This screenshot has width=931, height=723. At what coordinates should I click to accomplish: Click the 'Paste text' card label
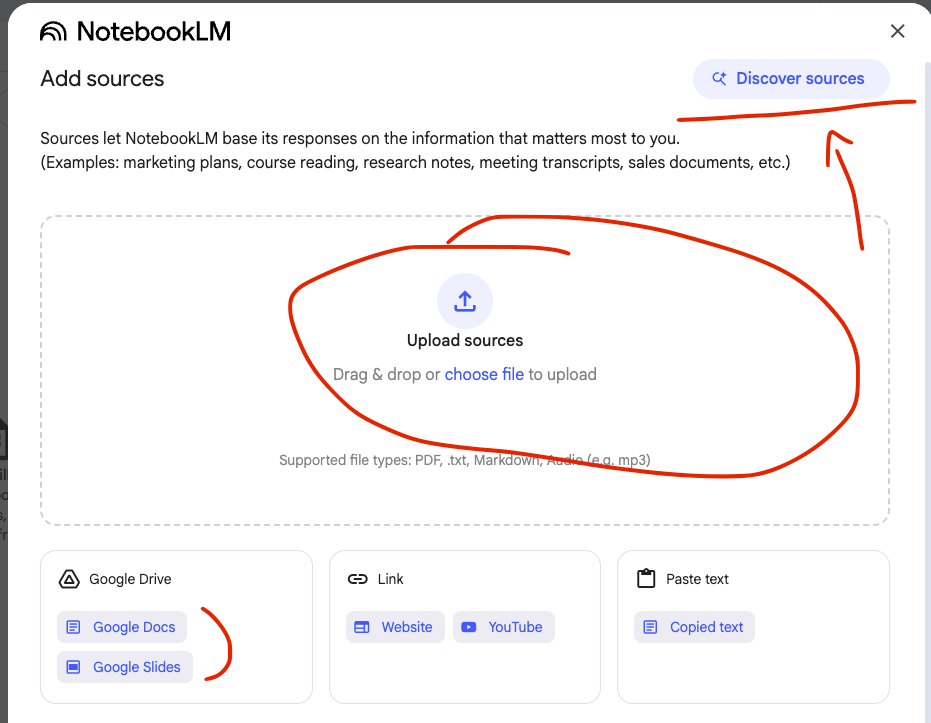697,579
